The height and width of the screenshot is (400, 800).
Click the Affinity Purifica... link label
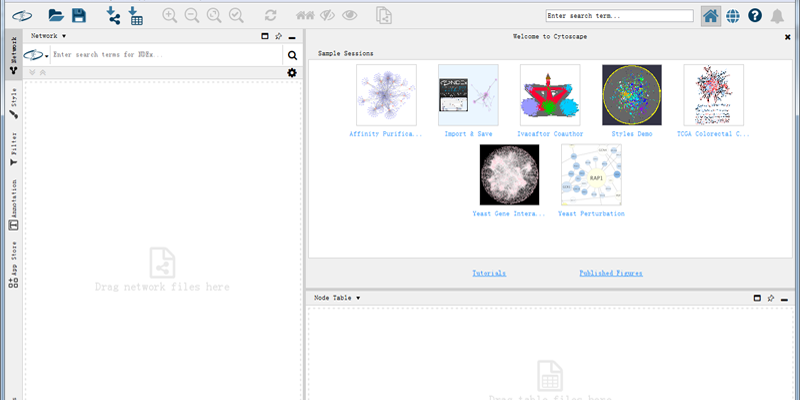click(386, 134)
